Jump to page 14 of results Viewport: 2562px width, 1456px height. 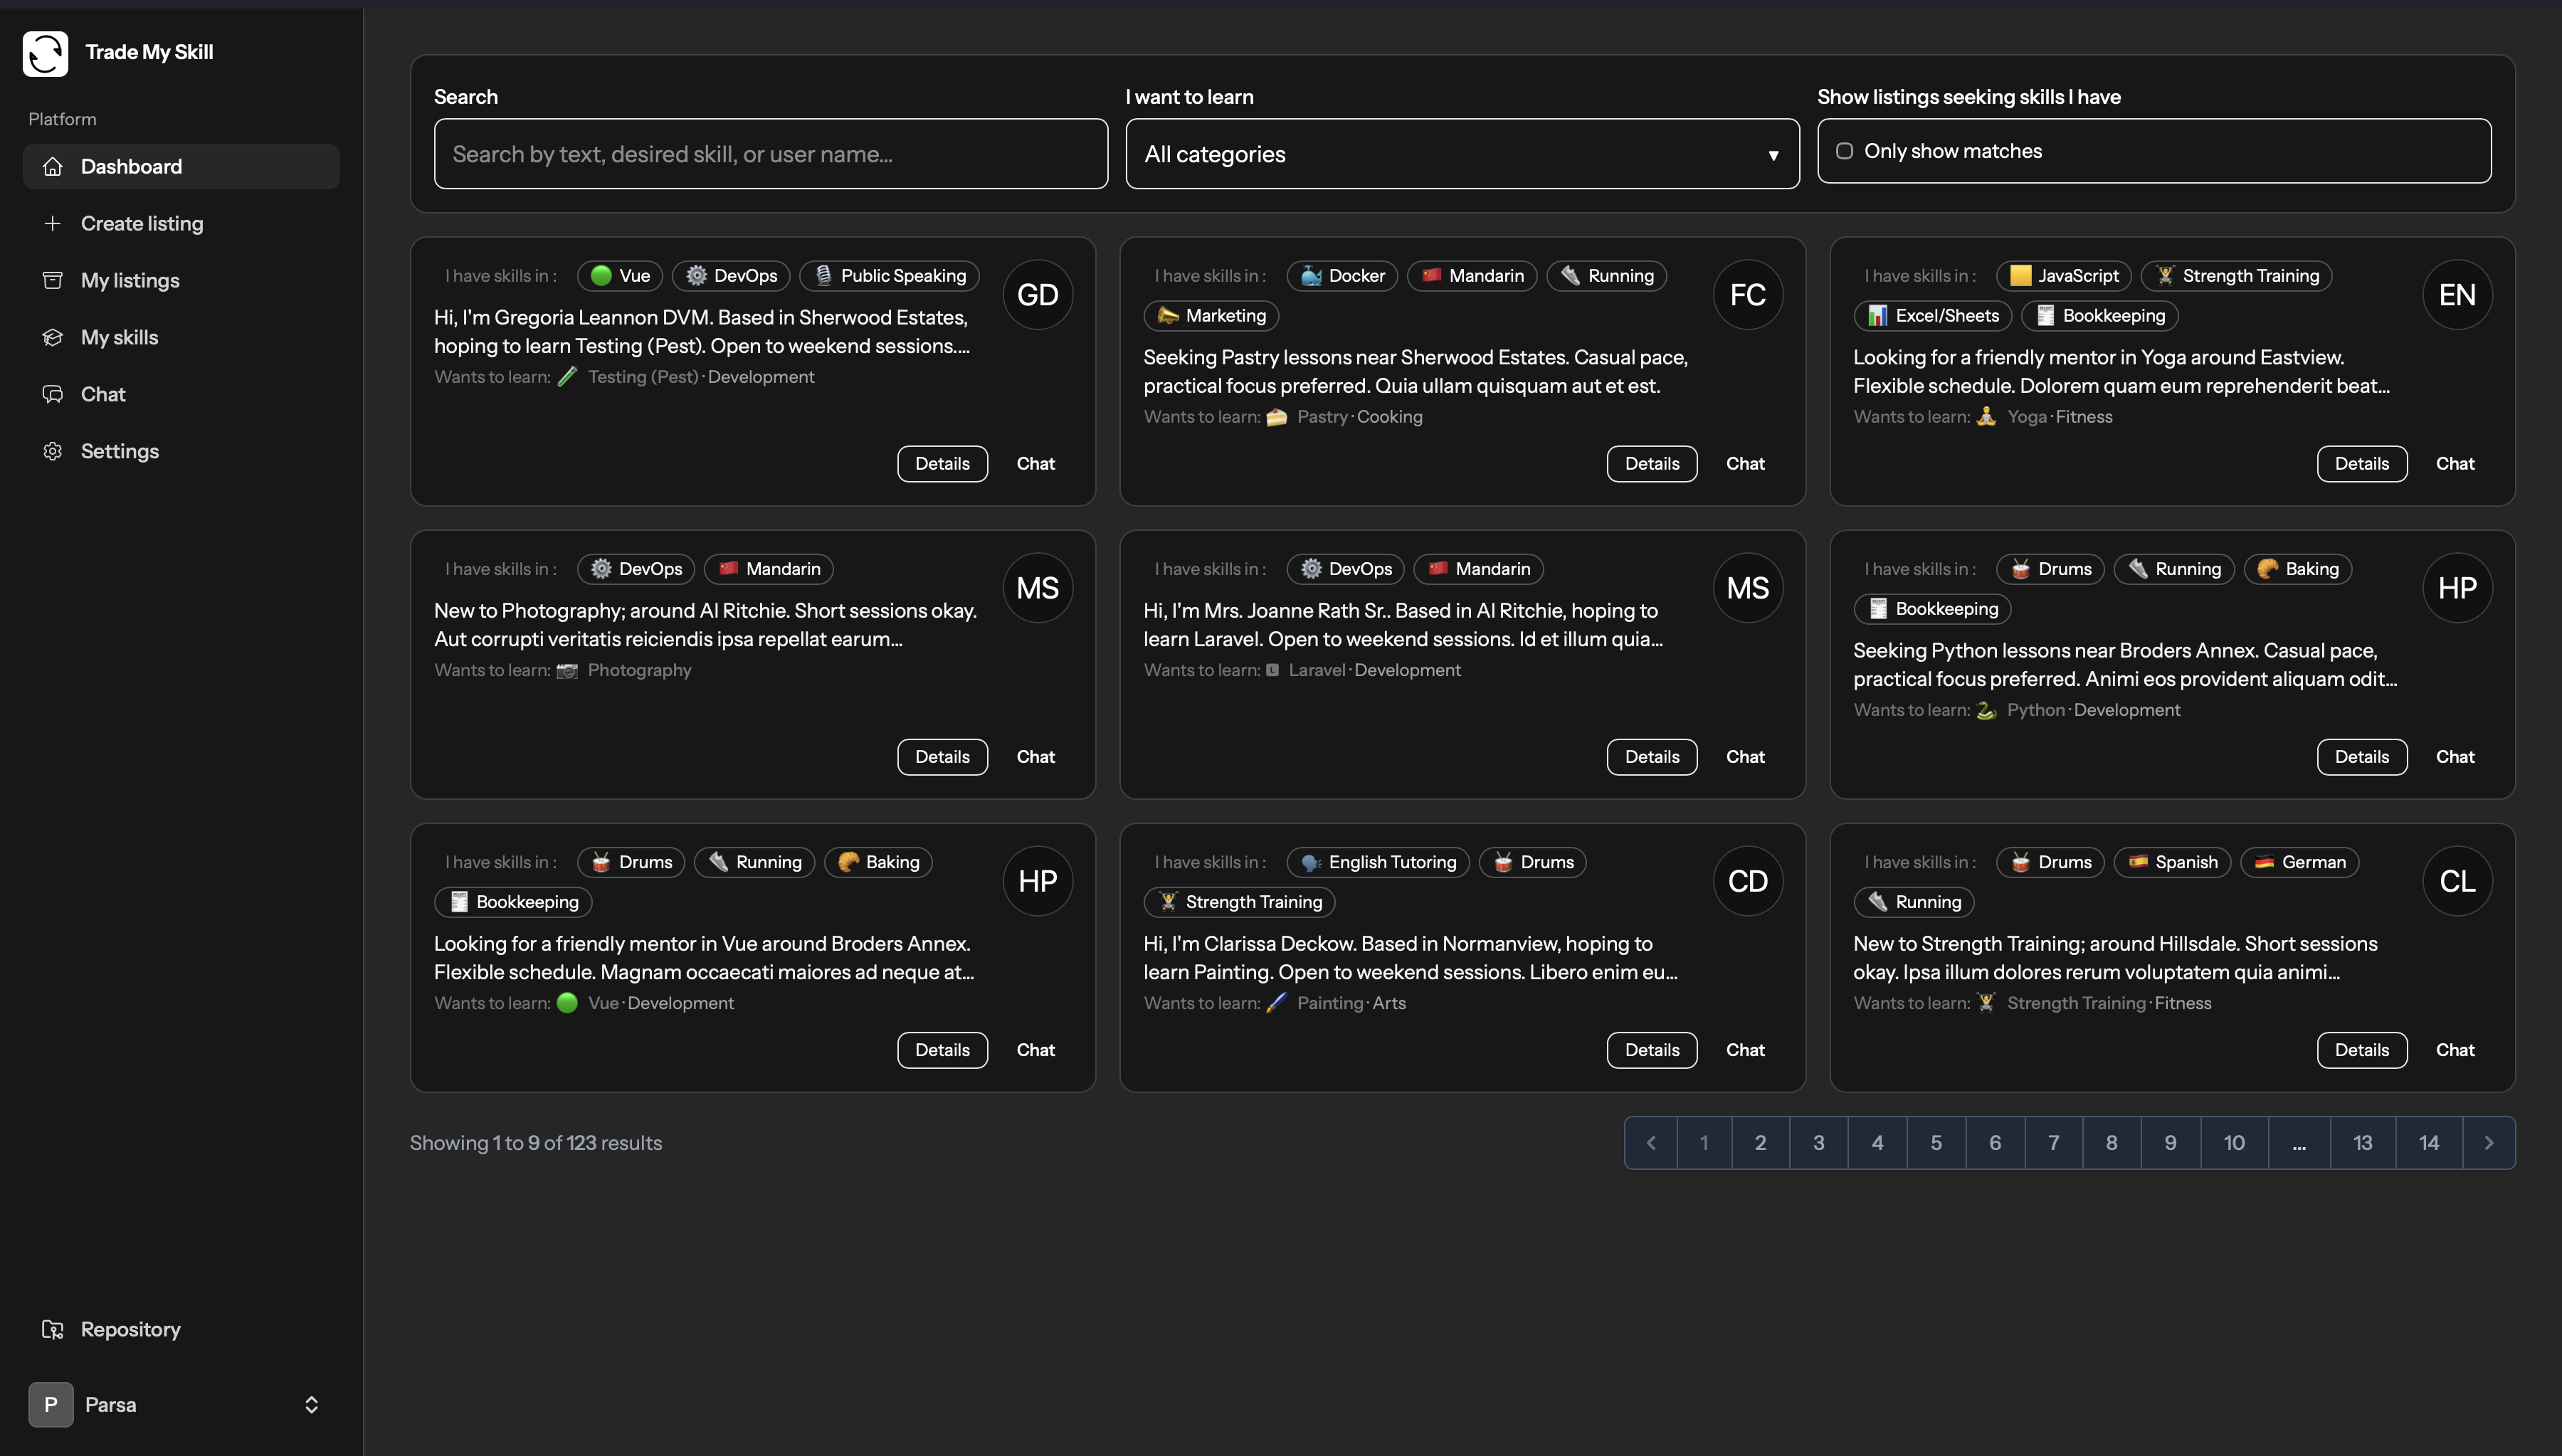tap(2428, 1142)
